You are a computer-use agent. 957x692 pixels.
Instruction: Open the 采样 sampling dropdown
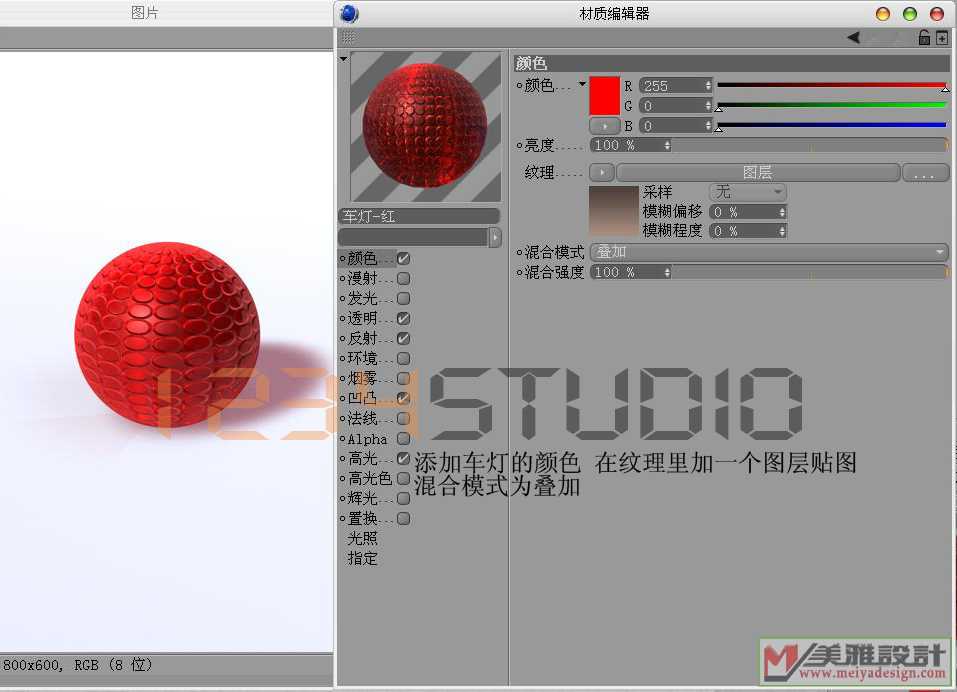pos(748,192)
